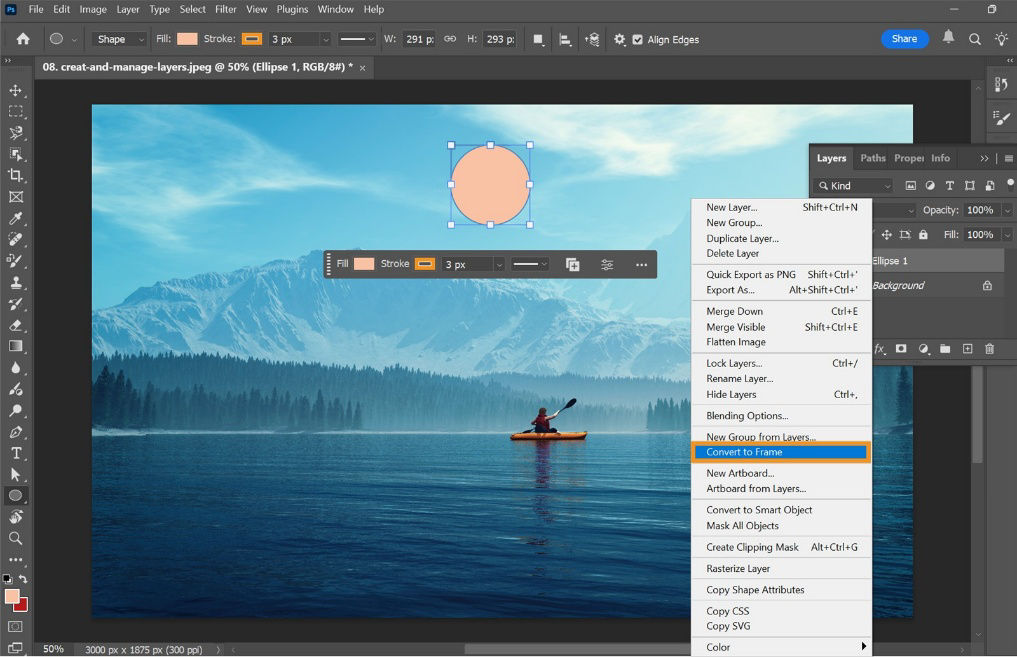Click the Add layer mask icon

[901, 349]
